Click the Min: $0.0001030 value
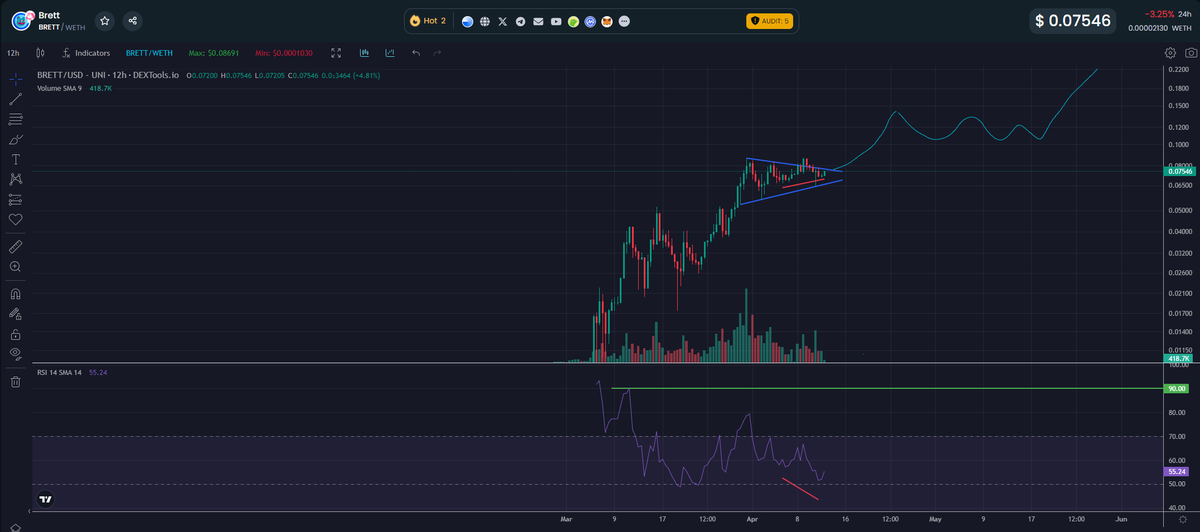This screenshot has width=1200, height=532. 285,53
